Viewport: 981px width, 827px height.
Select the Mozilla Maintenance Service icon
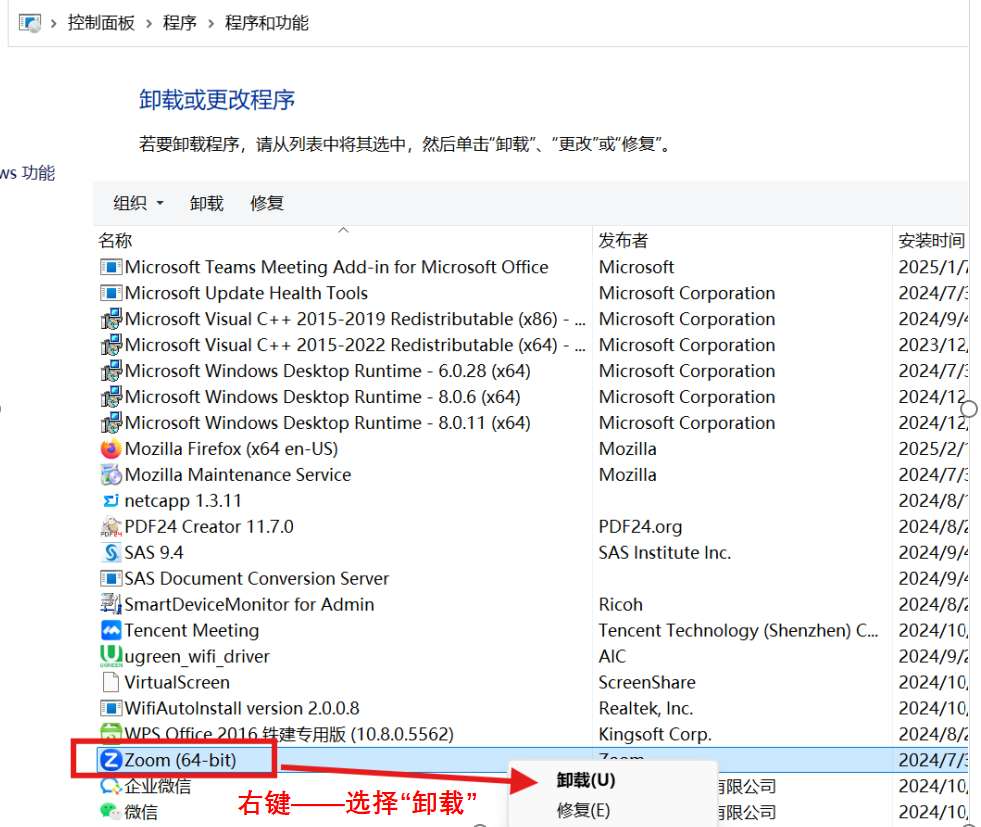click(111, 475)
